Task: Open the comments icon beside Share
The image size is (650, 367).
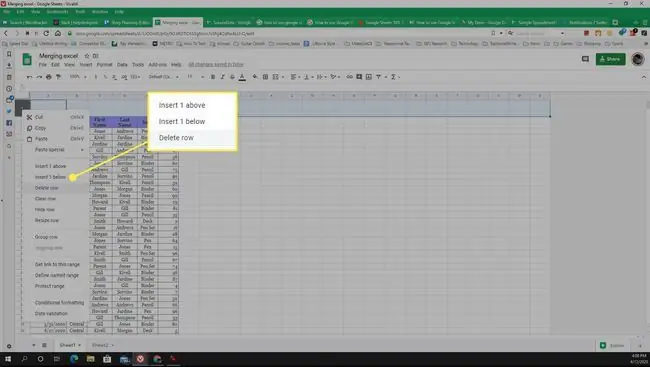Action: click(585, 59)
